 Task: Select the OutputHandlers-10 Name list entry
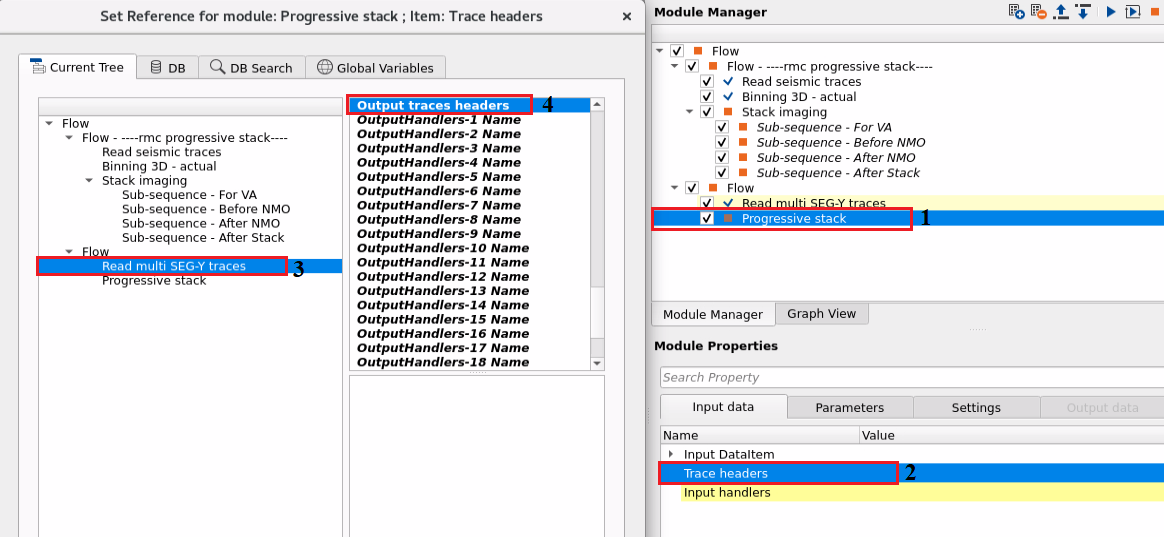tap(470, 248)
